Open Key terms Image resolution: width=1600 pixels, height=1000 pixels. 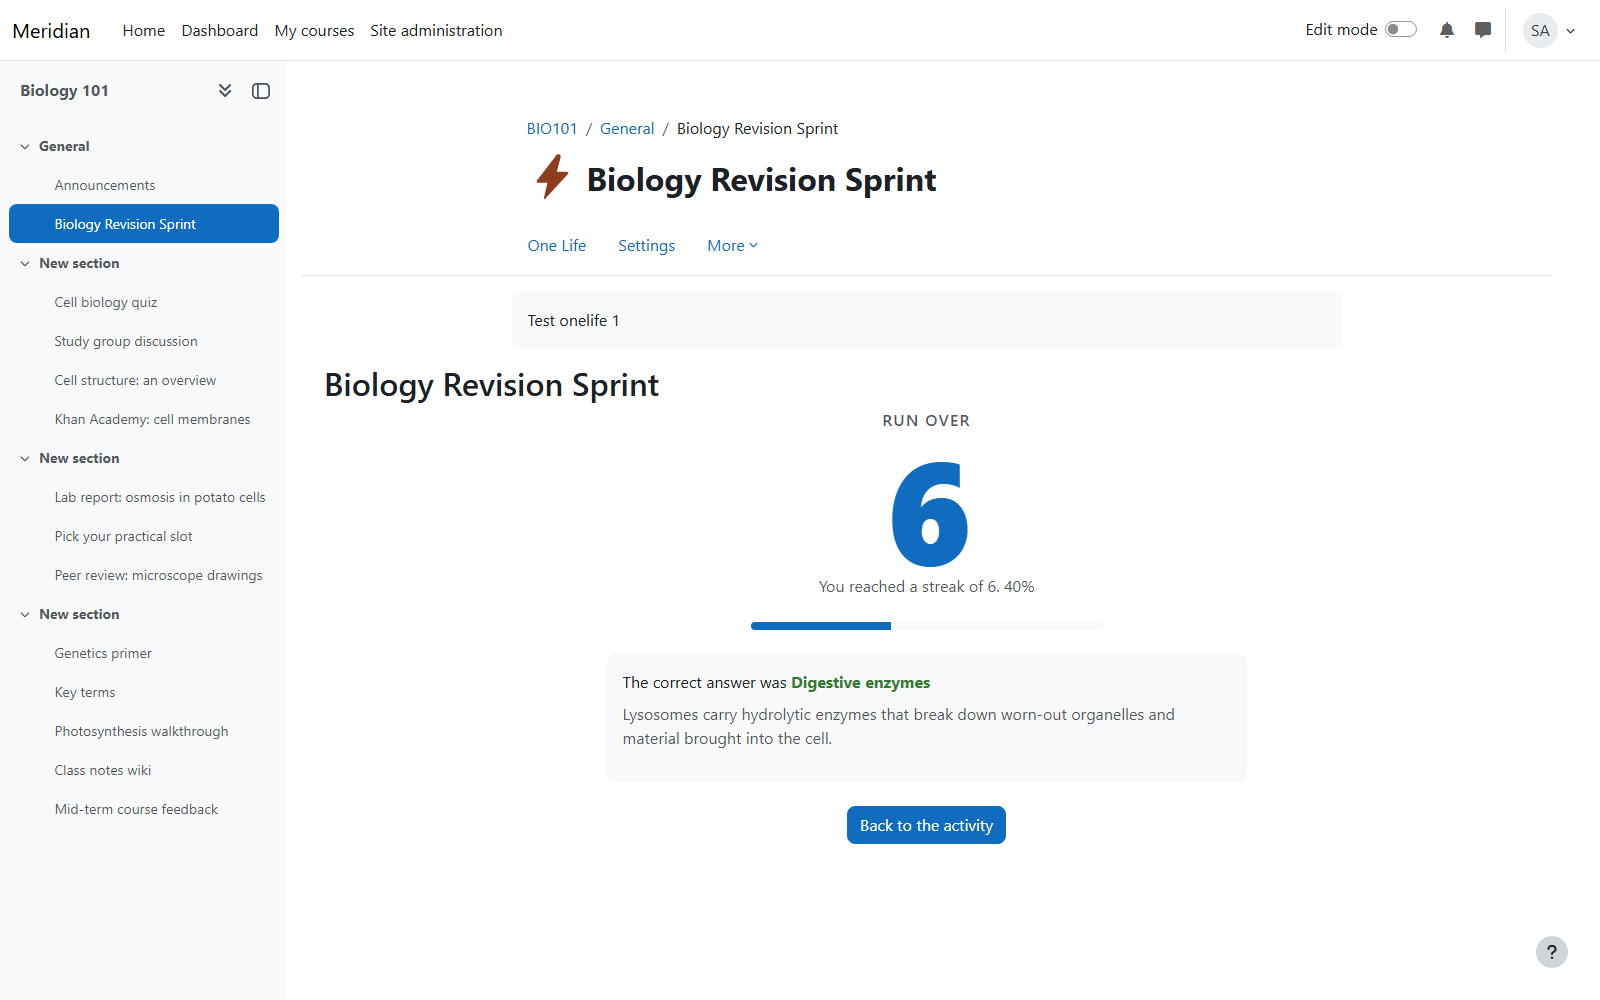85,692
